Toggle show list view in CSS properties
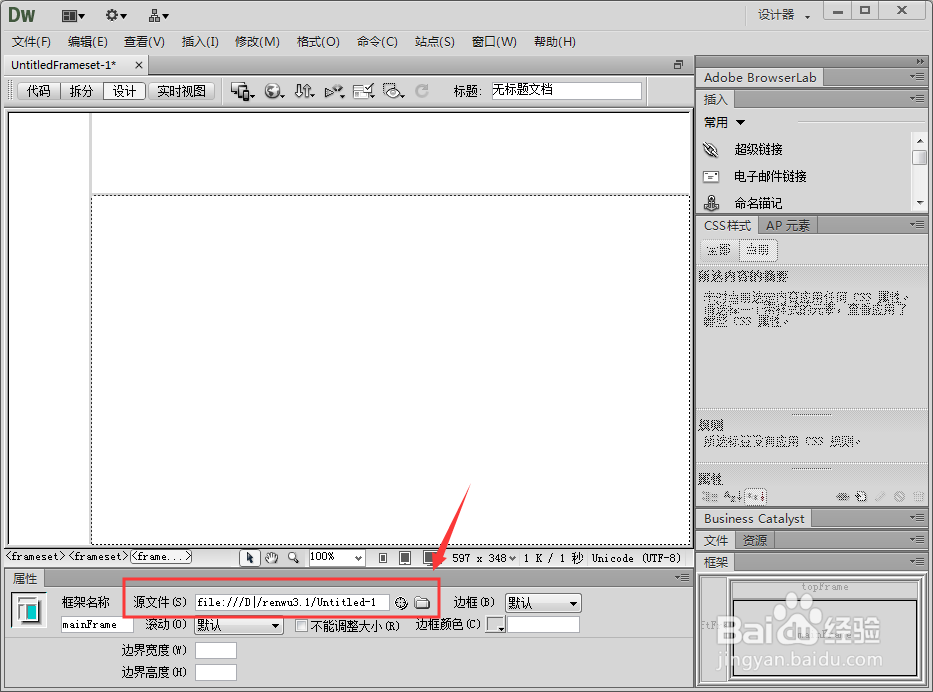Viewport: 933px width, 692px height. point(733,496)
